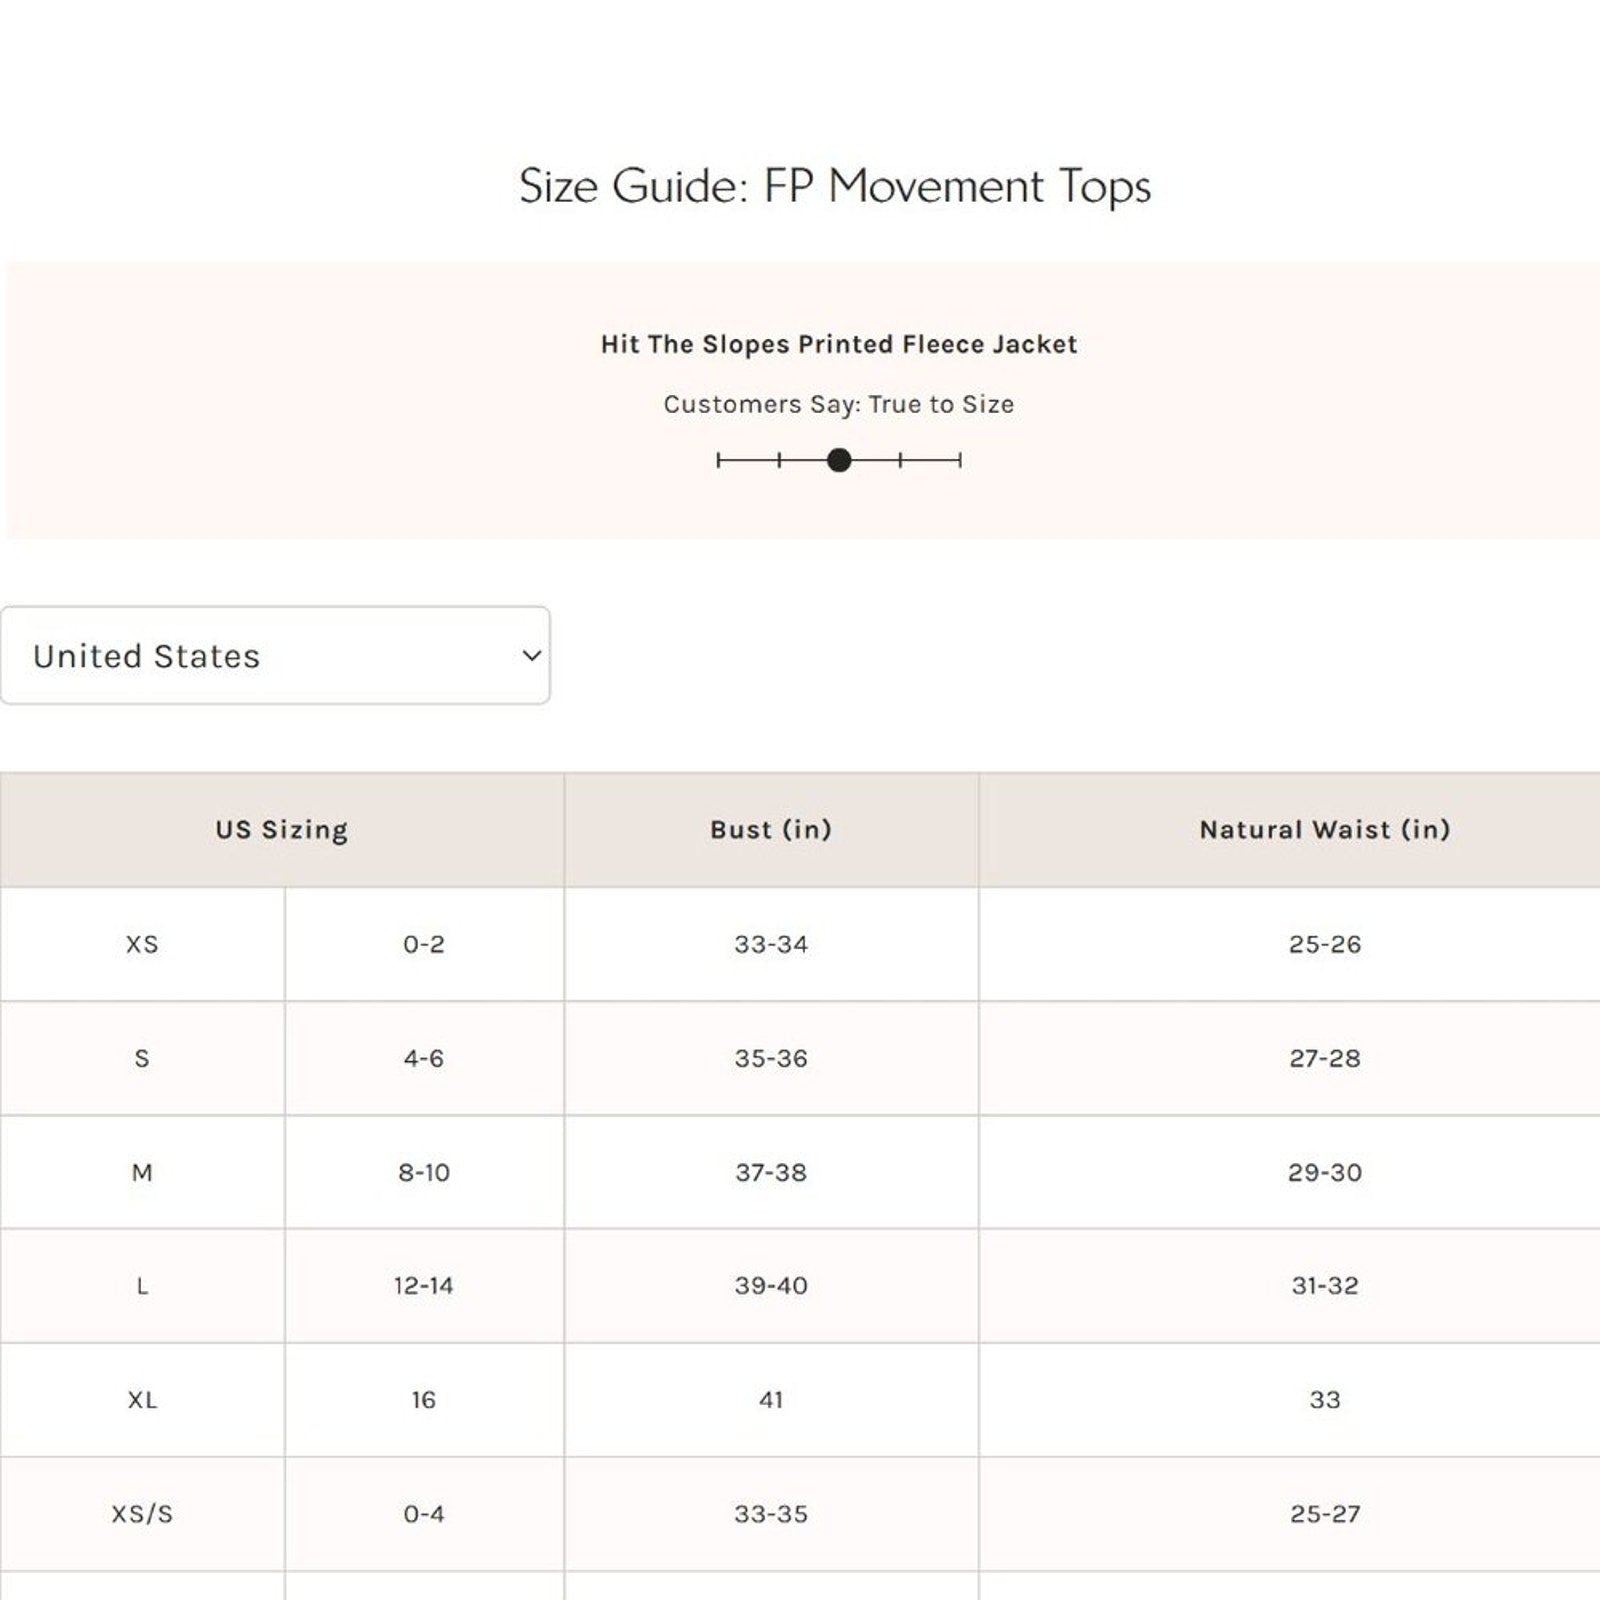Click the 31-32 natural waist cell

click(x=1324, y=1286)
